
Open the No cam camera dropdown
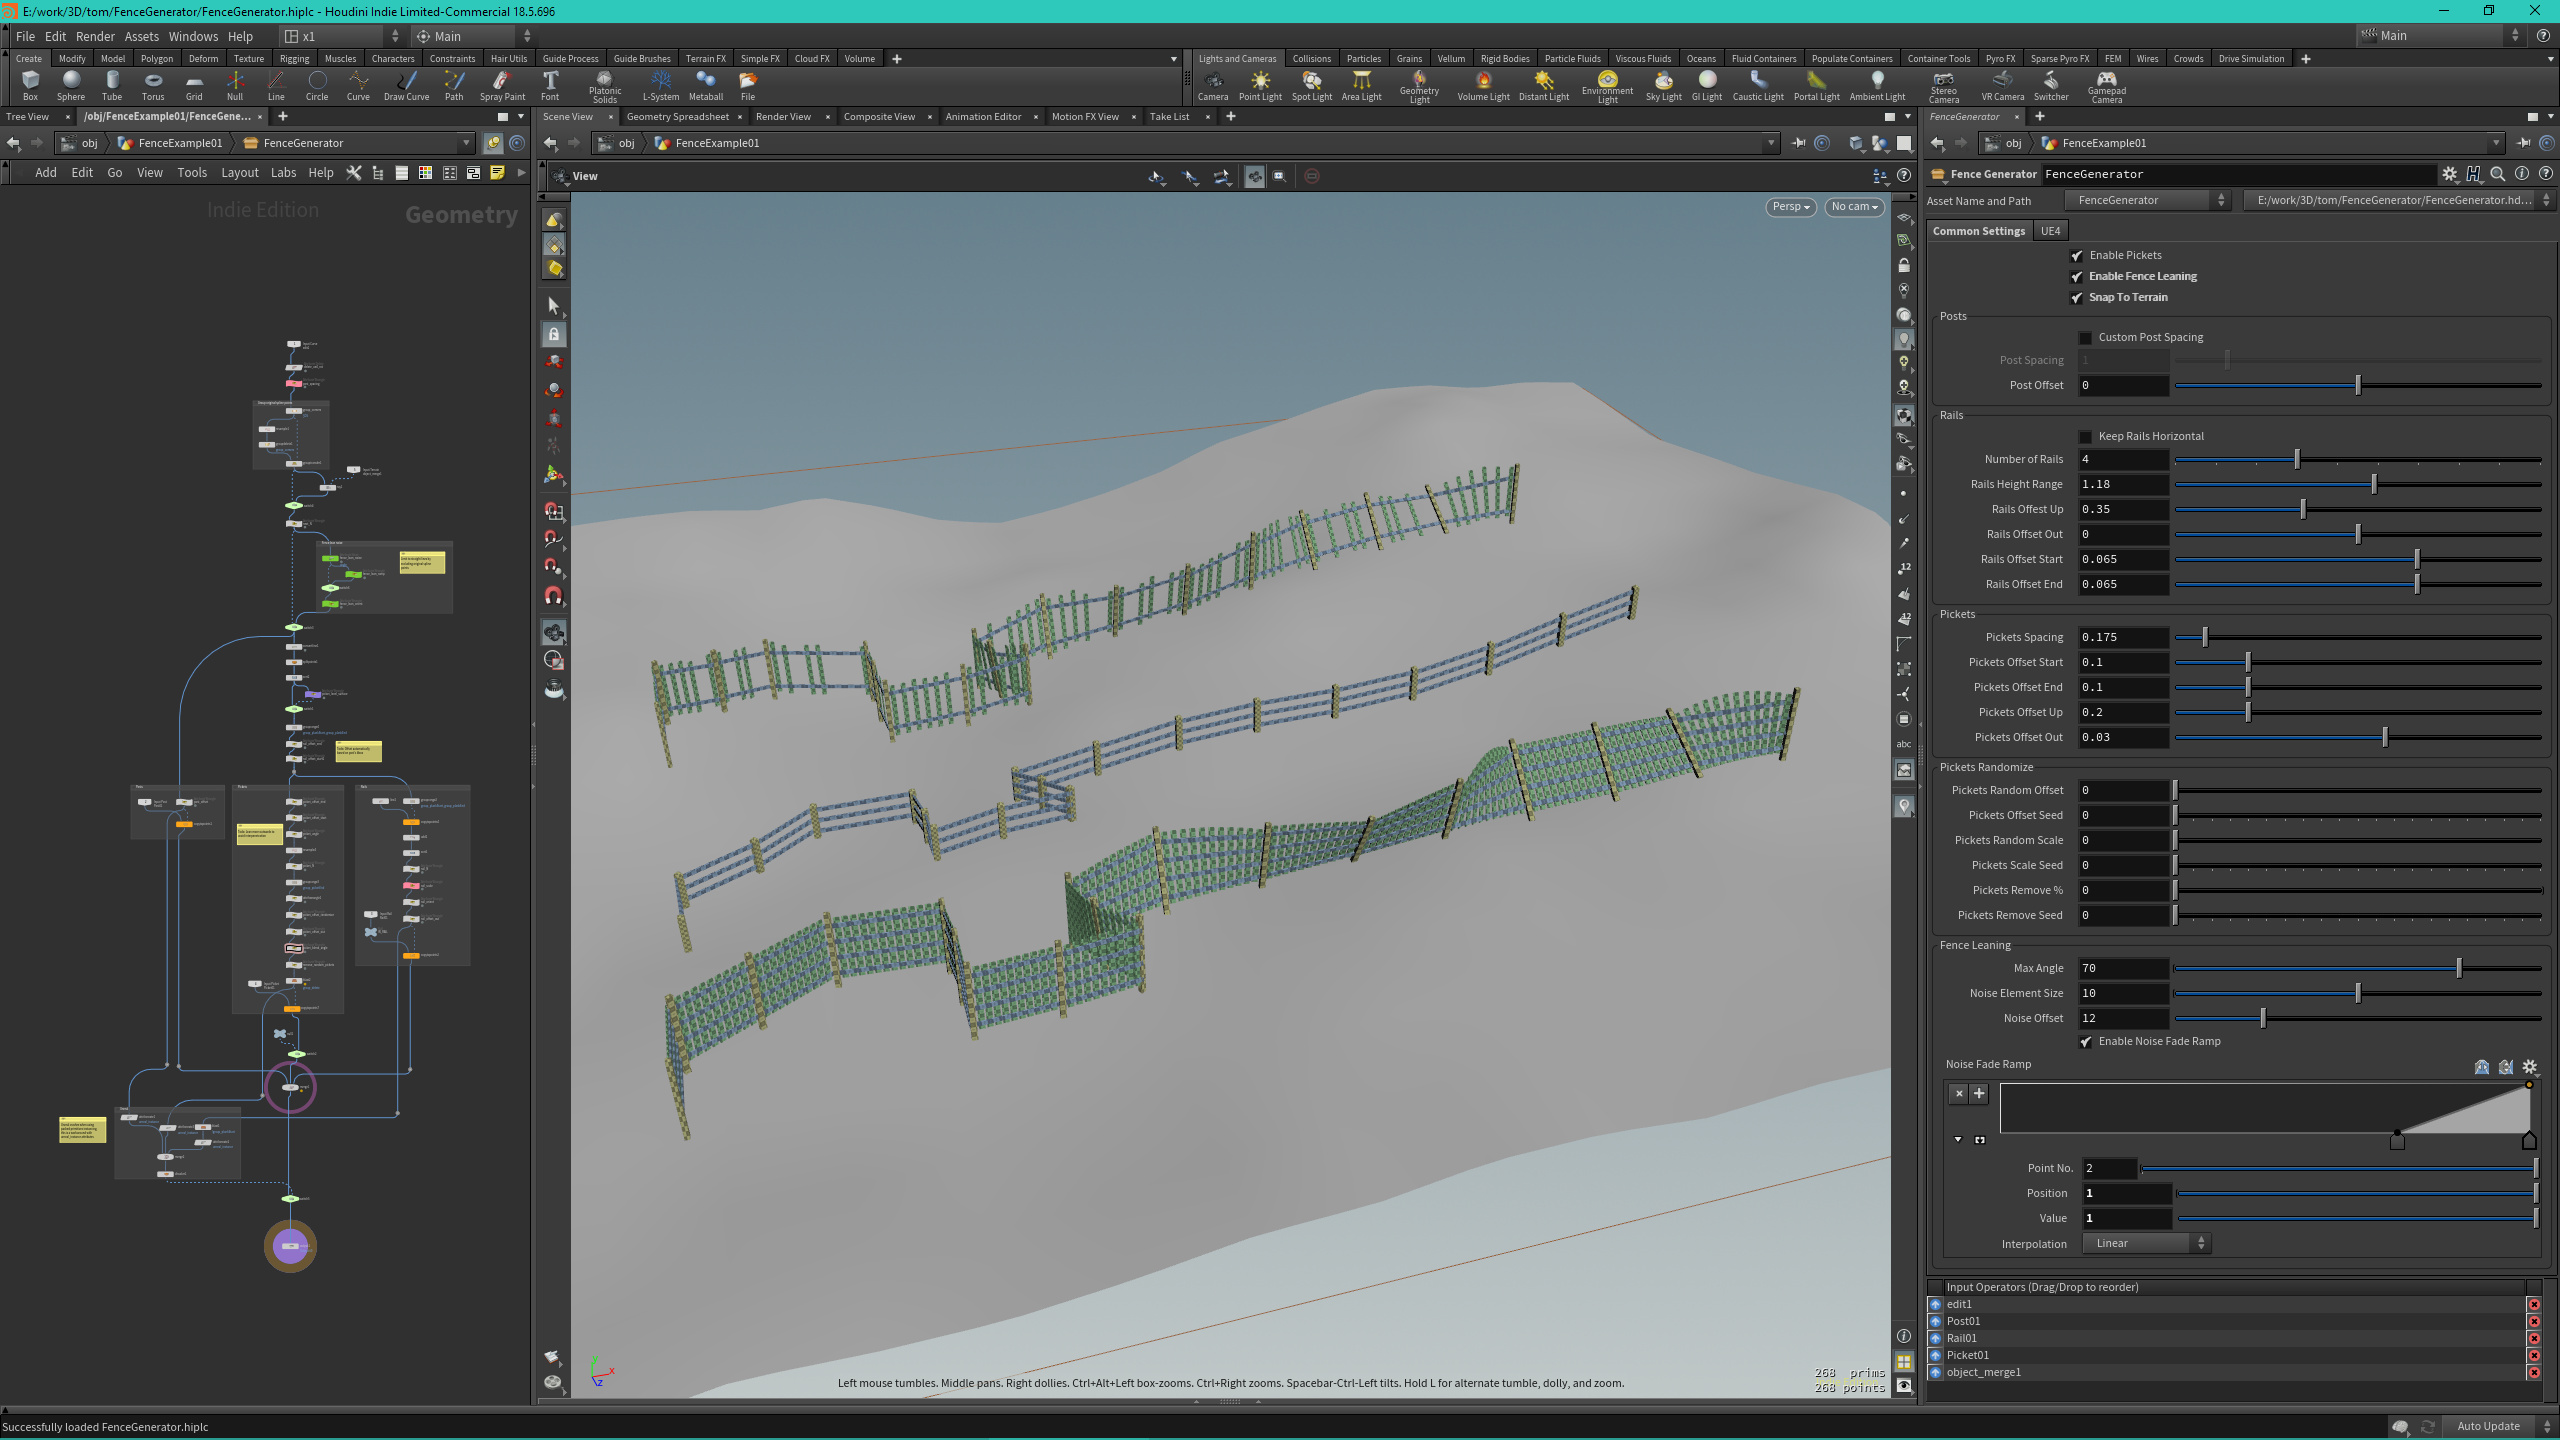[1853, 207]
